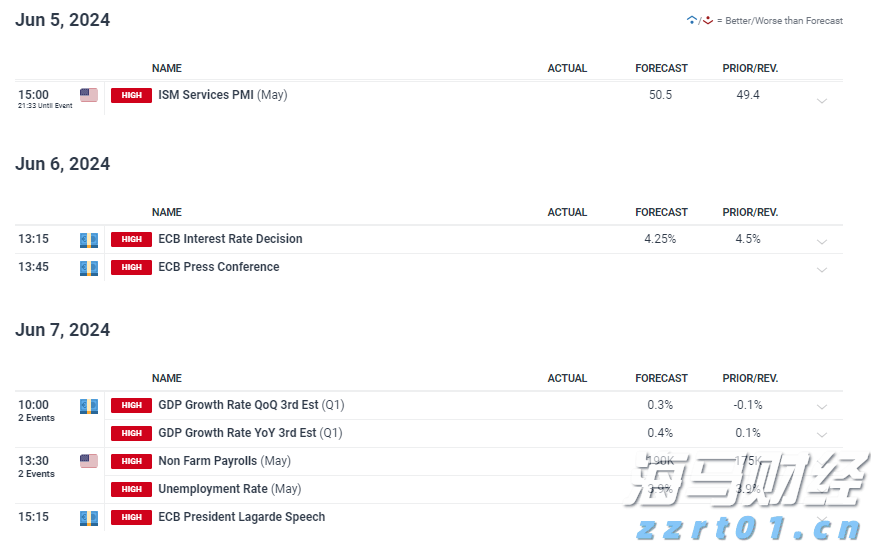Click the HIGH badge next to Unemployment Rate
This screenshot has height=544, width=871.
click(x=131, y=489)
